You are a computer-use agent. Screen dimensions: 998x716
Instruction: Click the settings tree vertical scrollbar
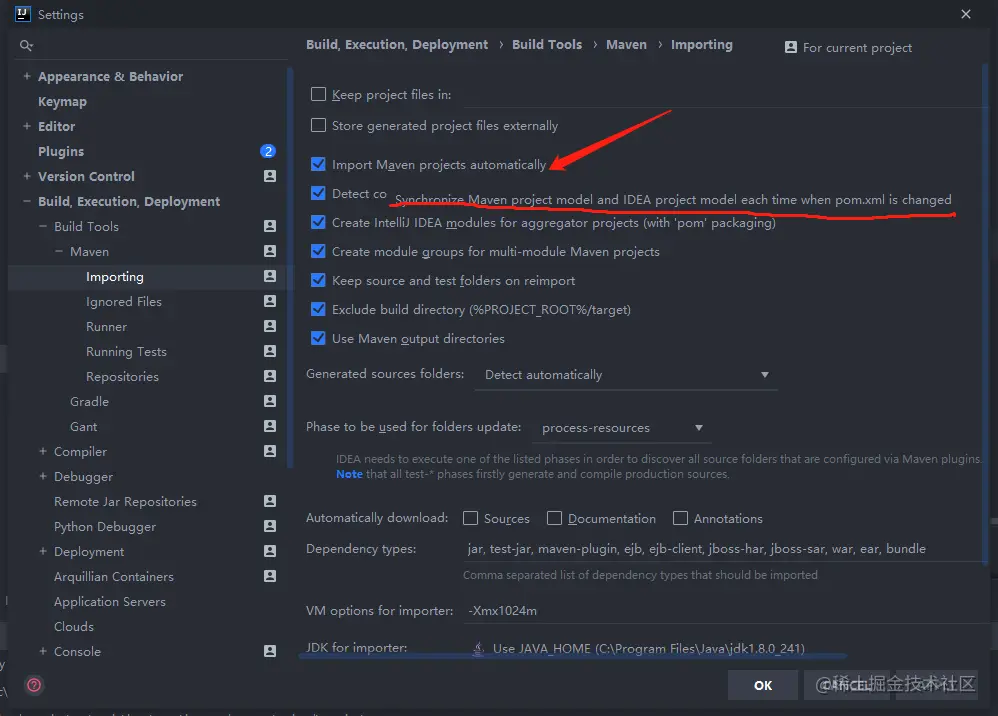pos(290,267)
